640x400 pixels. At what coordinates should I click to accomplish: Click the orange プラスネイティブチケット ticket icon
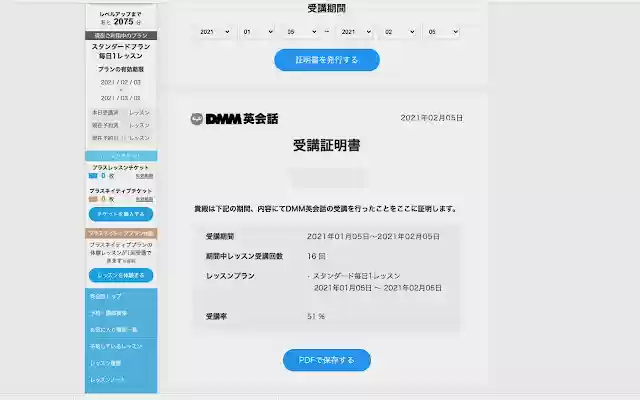93,199
